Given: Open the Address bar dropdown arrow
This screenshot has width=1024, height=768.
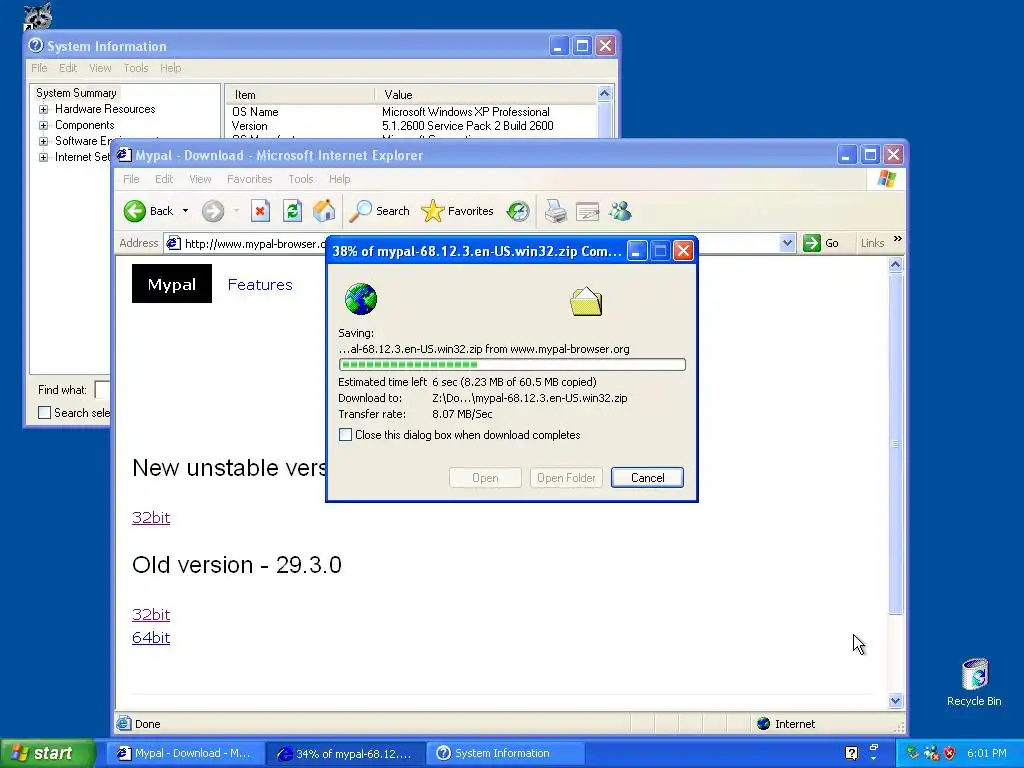Looking at the screenshot, I should 787,243.
